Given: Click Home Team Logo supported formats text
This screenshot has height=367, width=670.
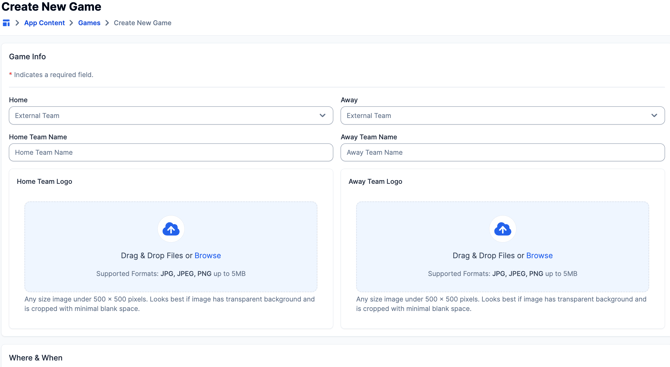Looking at the screenshot, I should (x=171, y=274).
